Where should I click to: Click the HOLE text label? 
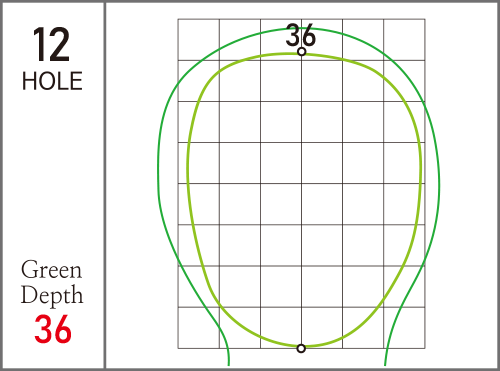(52, 81)
